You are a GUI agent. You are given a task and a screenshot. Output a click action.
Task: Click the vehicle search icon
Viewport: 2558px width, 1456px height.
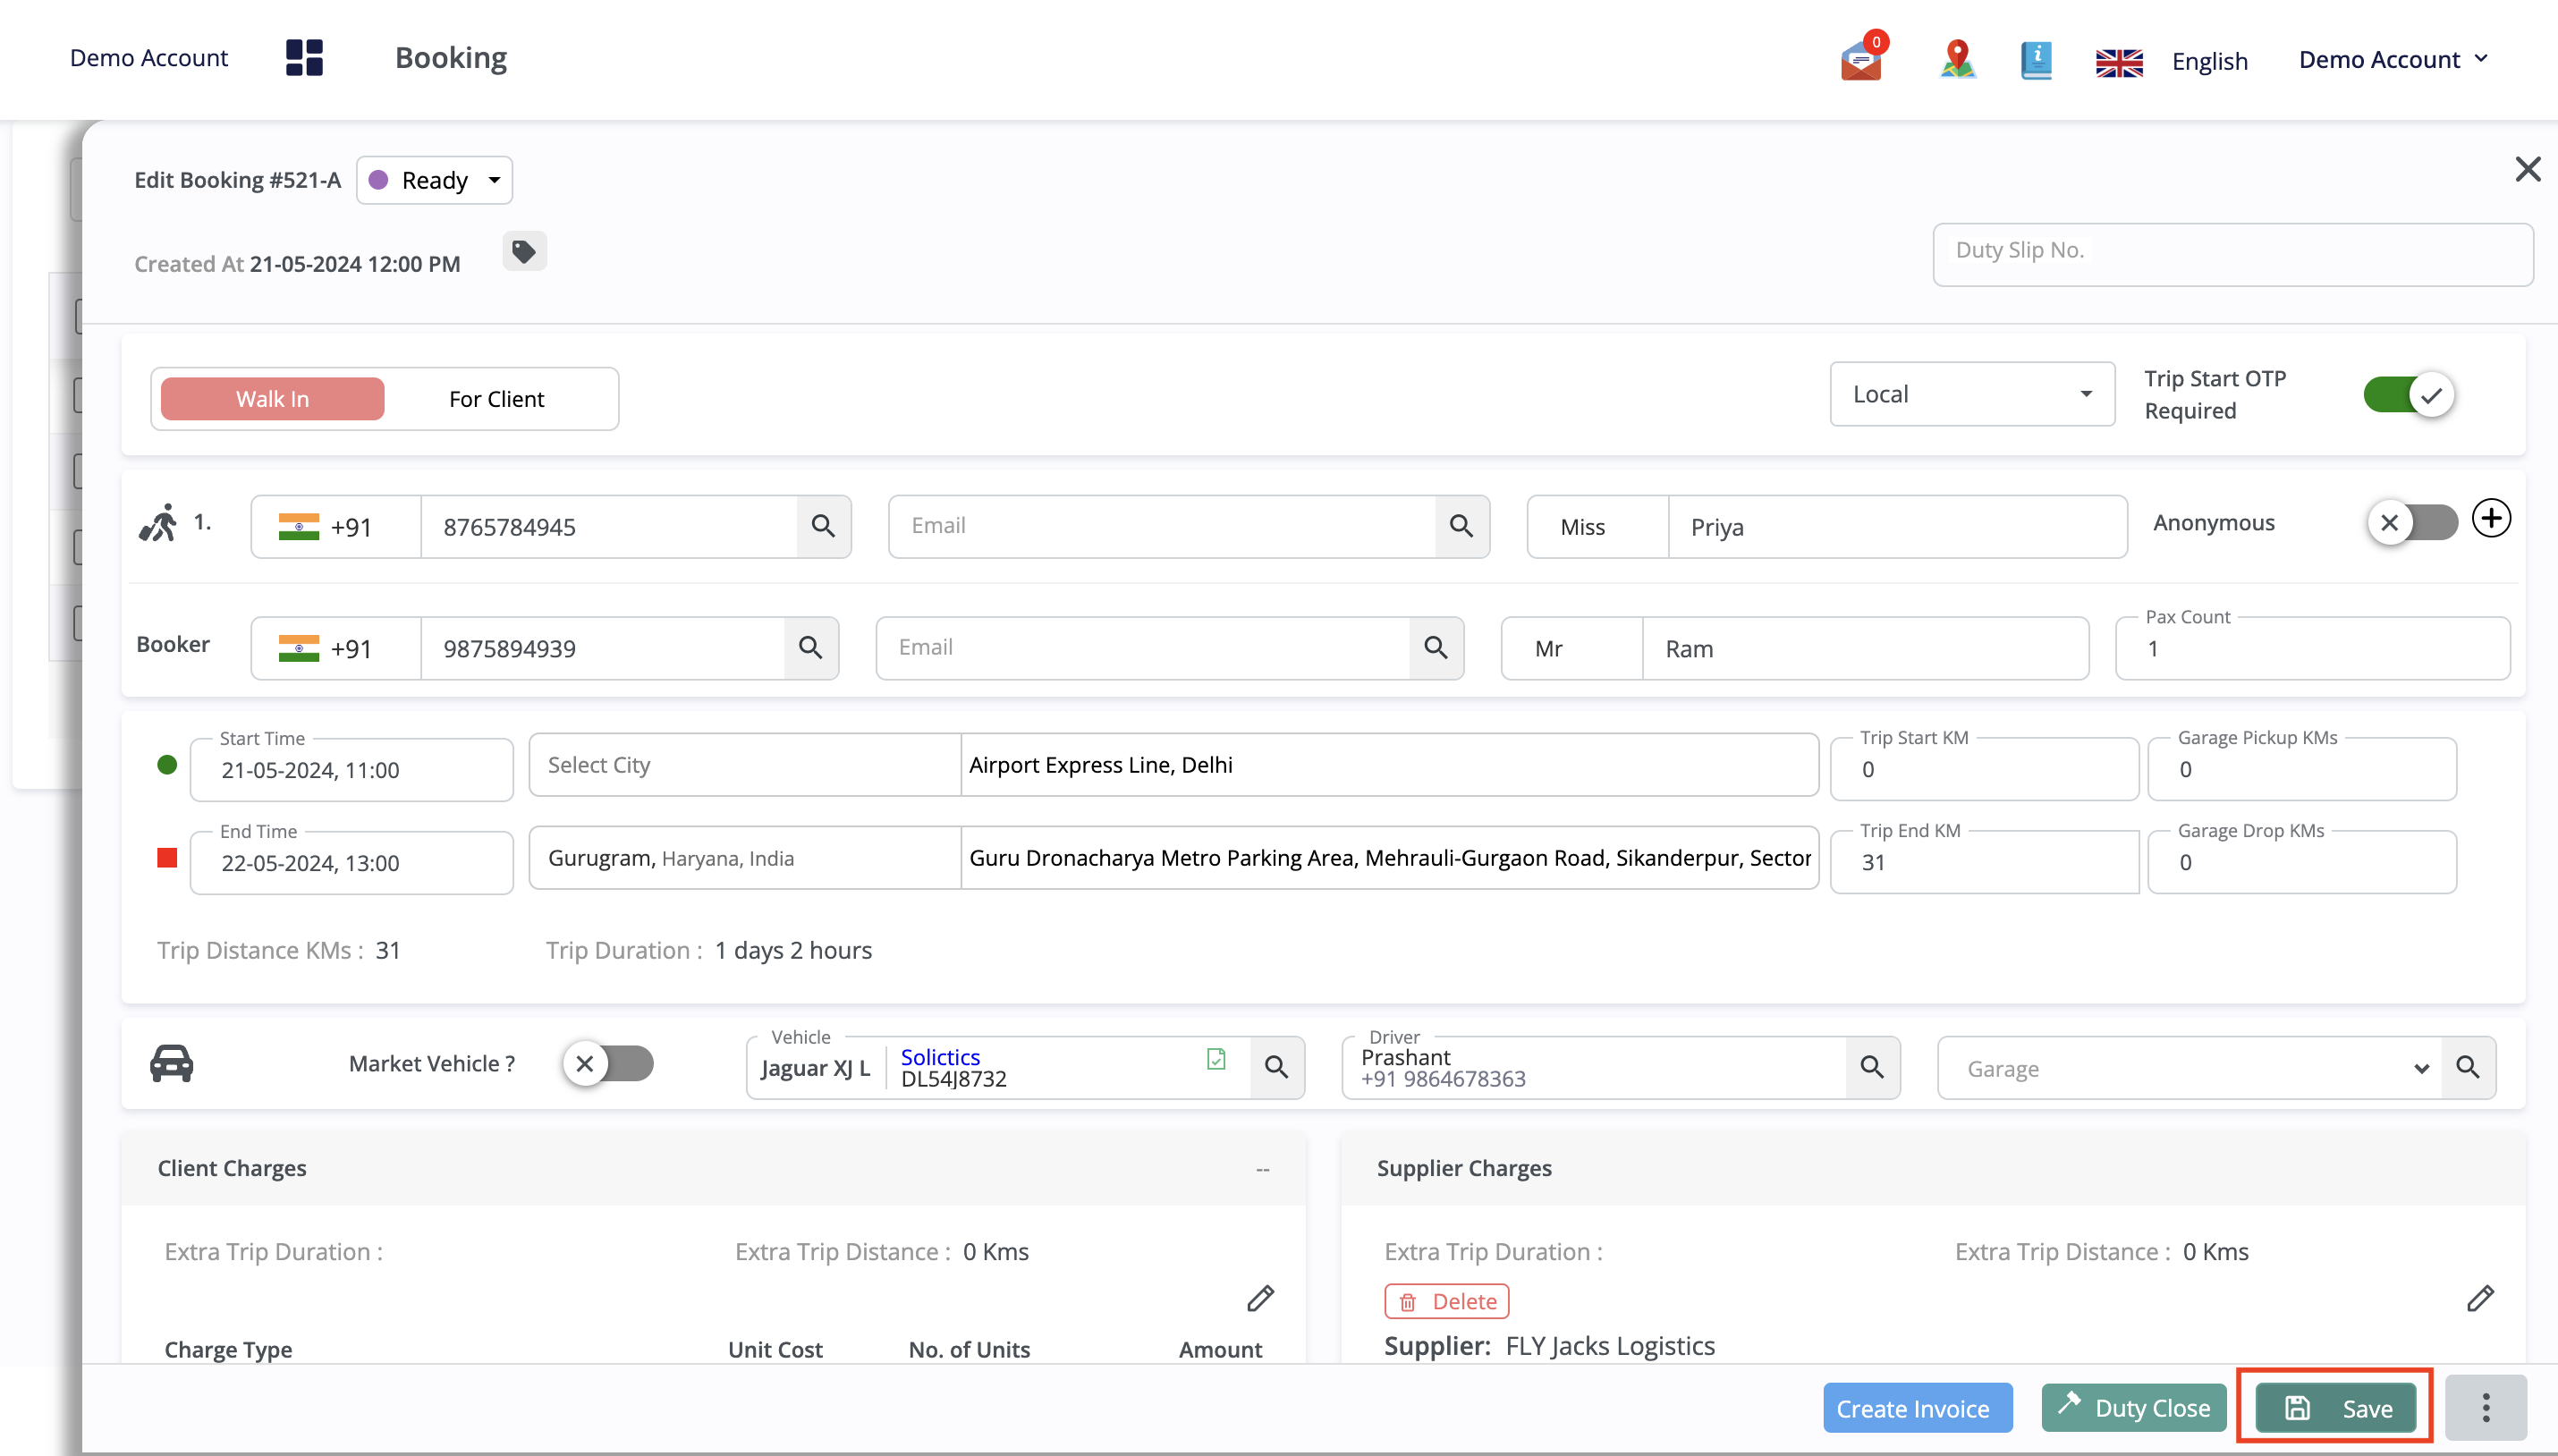(x=1275, y=1066)
